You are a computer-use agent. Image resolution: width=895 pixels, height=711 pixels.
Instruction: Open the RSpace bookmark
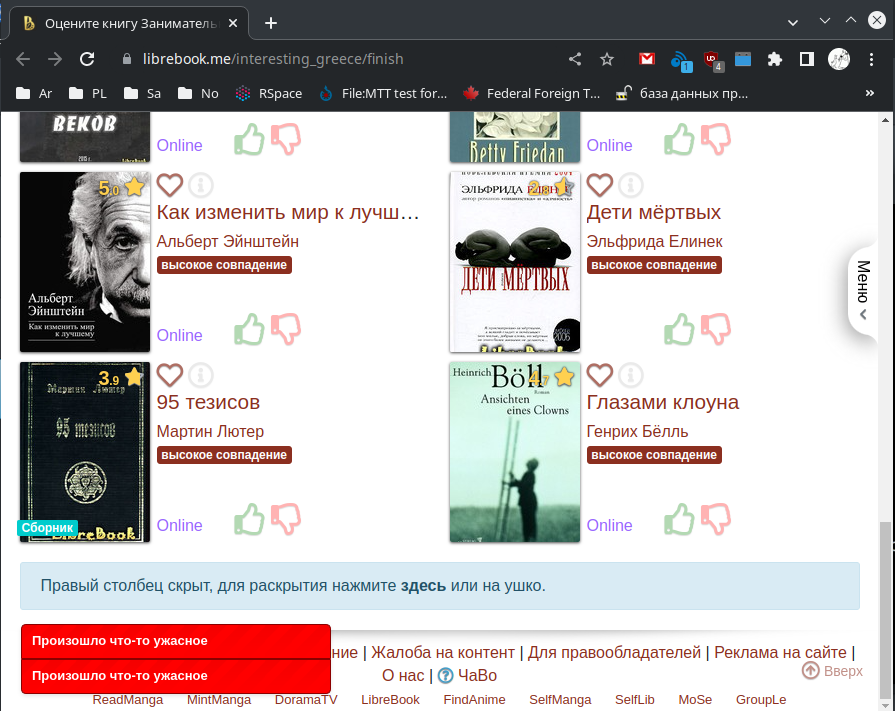point(268,93)
